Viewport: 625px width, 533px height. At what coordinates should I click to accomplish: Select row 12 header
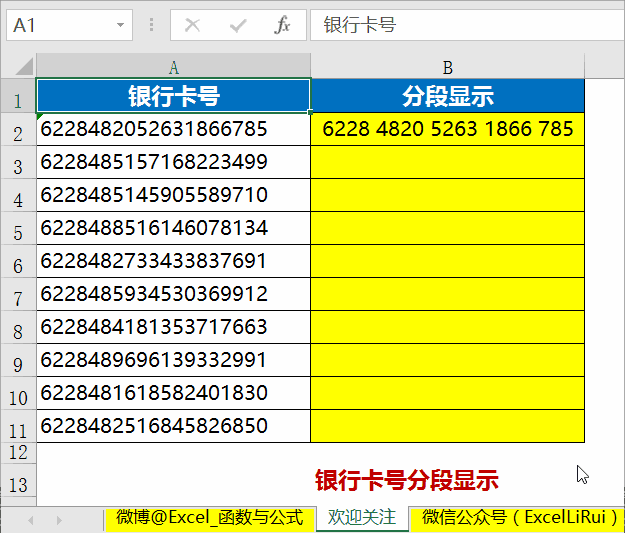pos(18,453)
